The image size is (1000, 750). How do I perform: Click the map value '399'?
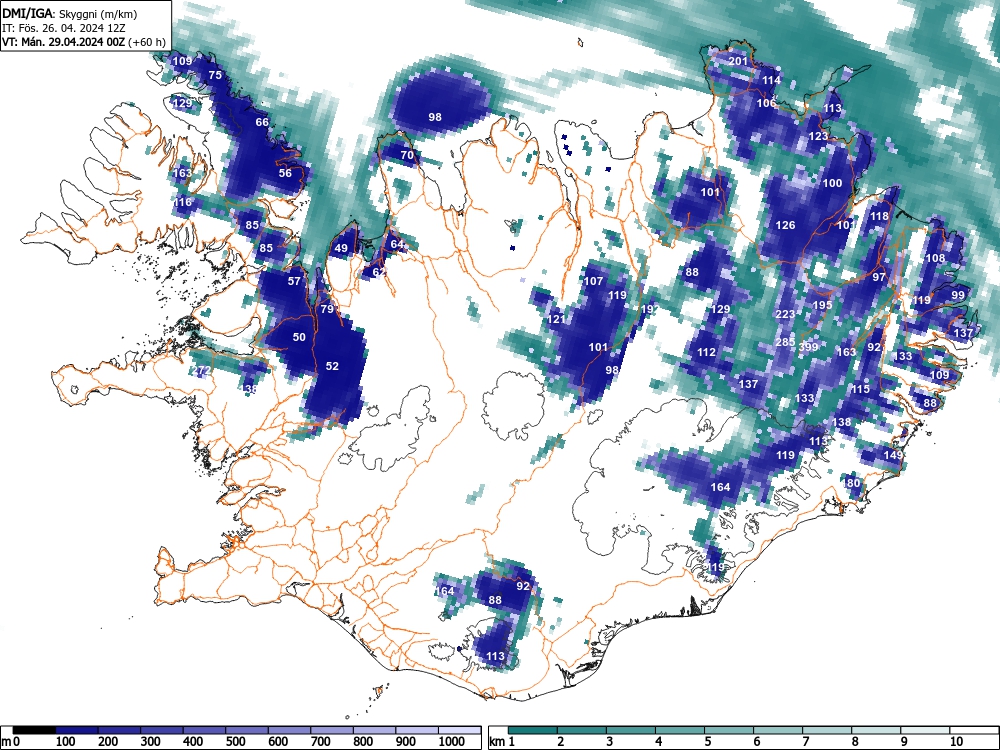(808, 347)
